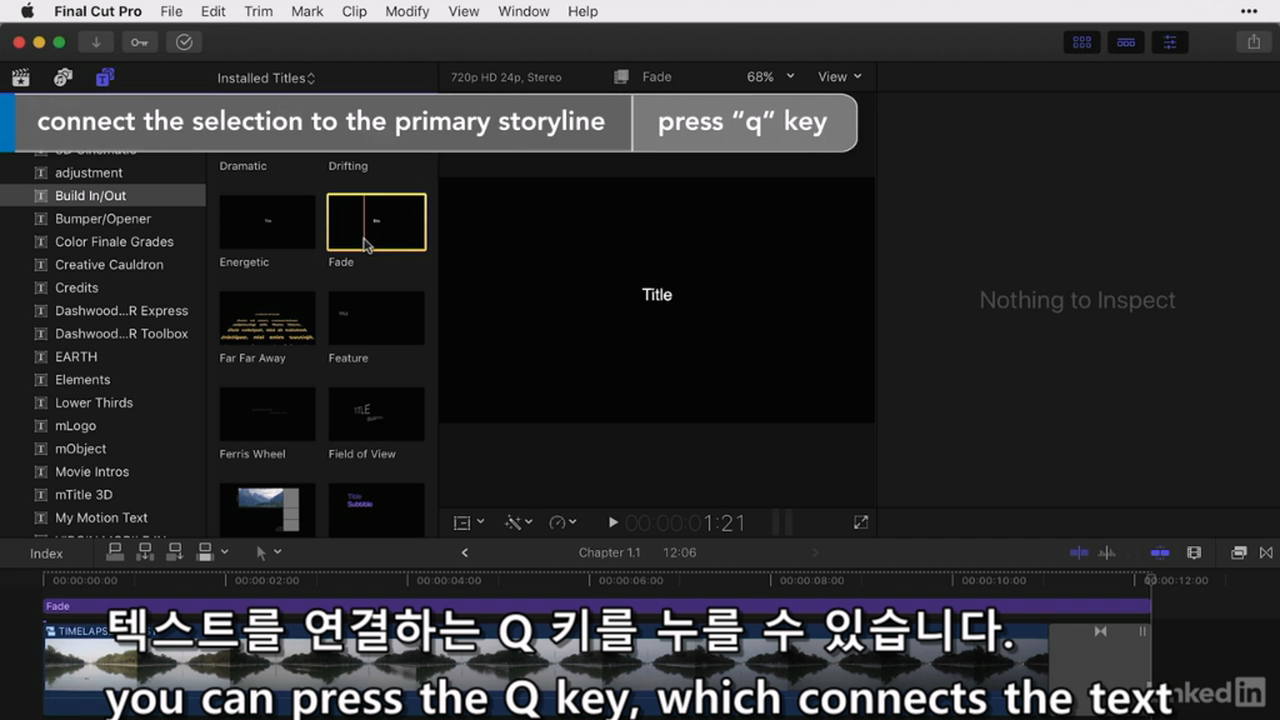Open the Final Cut Pro menu
1280x720 pixels.
98,11
